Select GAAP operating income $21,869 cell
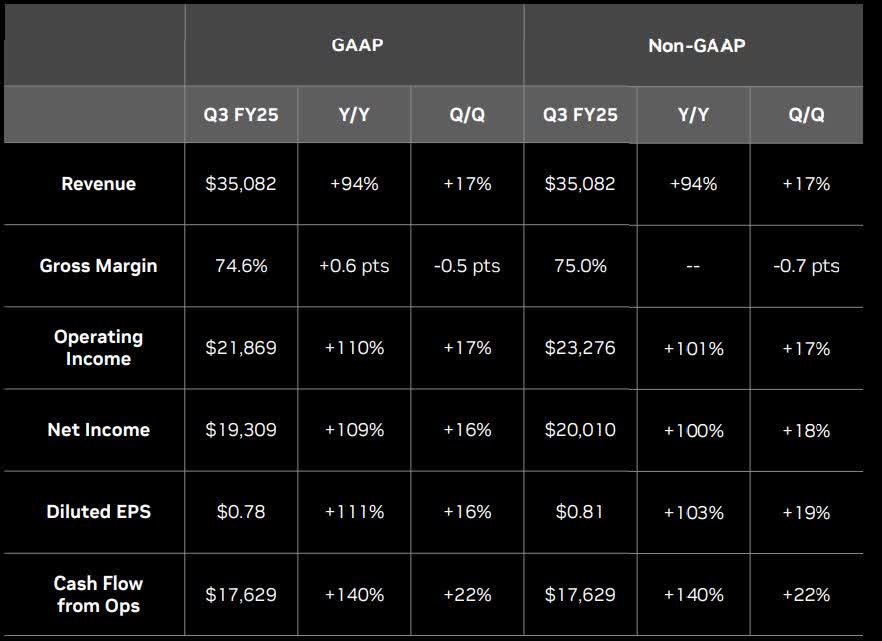 241,348
